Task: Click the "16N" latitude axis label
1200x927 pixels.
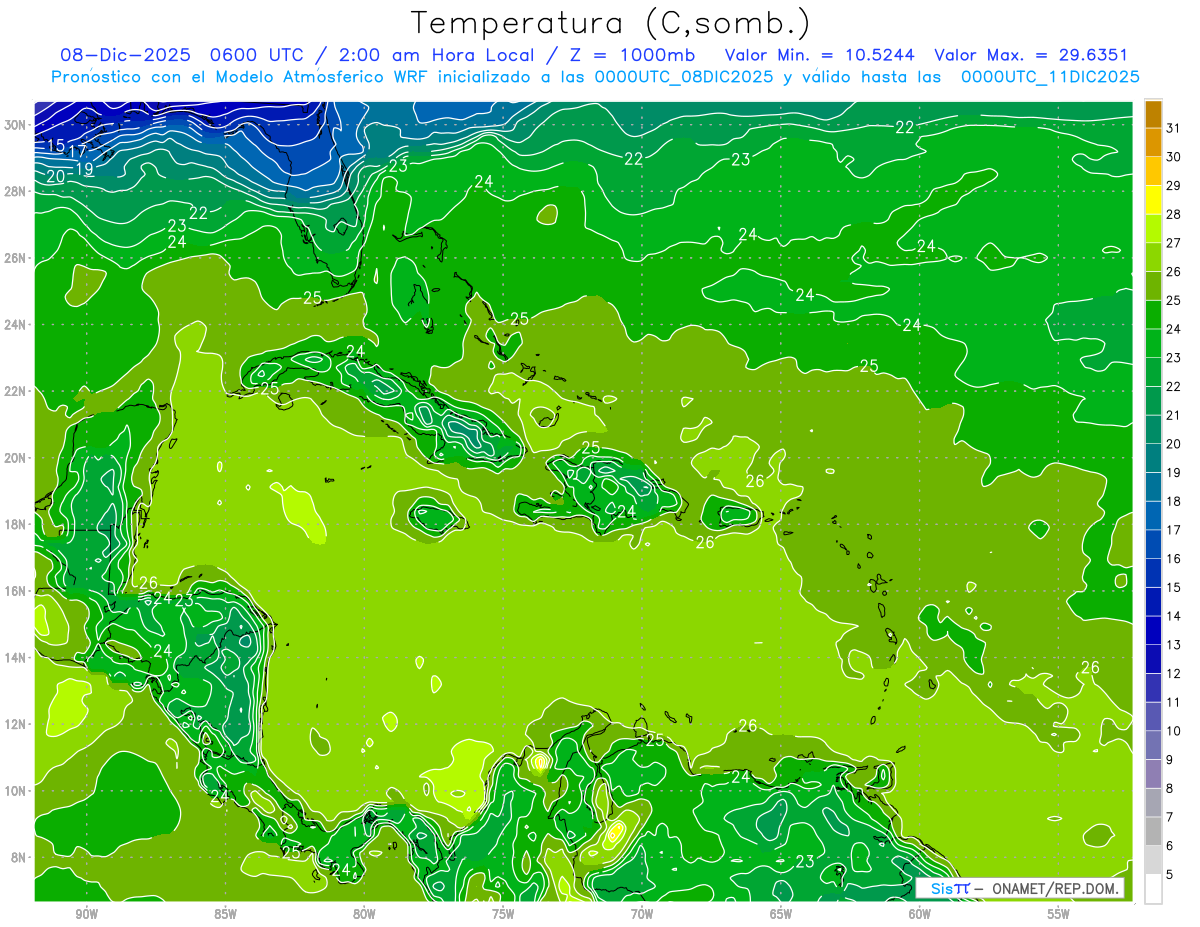Action: [x=17, y=591]
